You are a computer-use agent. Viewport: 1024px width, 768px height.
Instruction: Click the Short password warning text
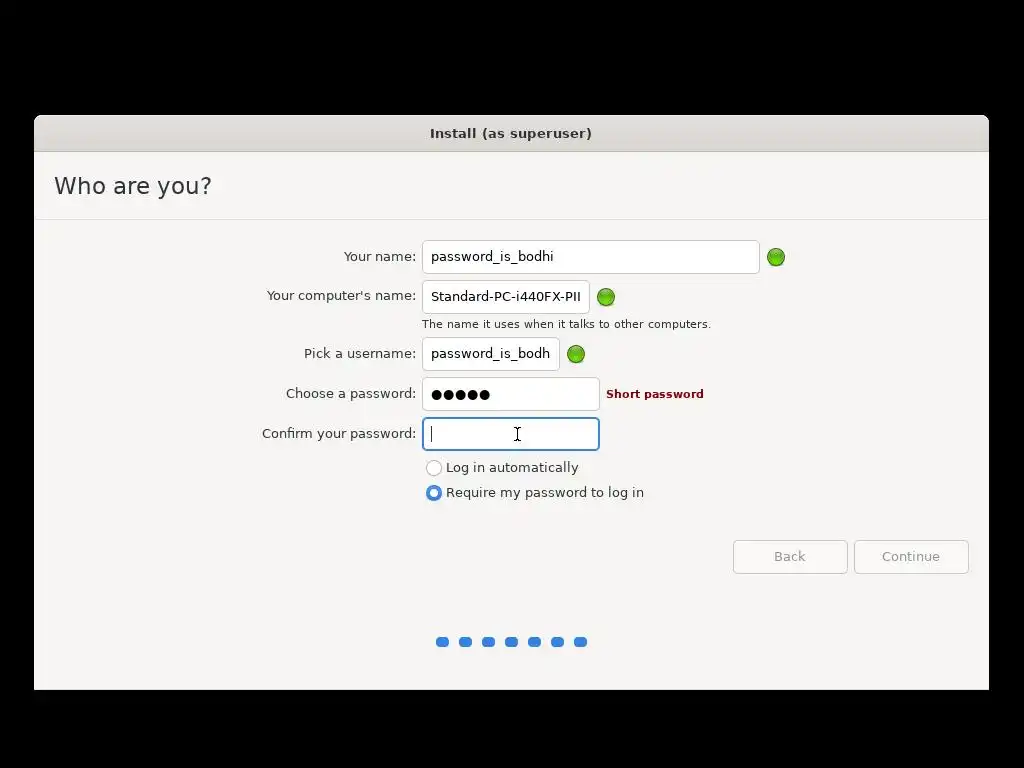654,394
